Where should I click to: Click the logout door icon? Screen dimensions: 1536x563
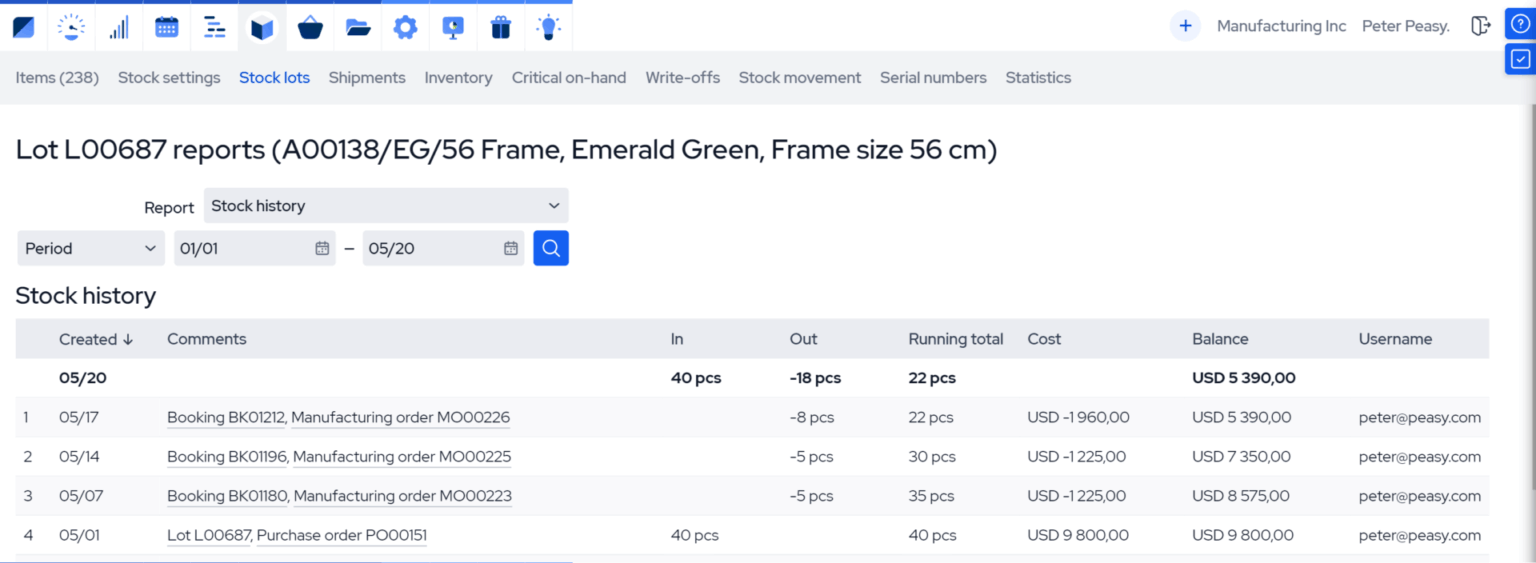coord(1480,26)
